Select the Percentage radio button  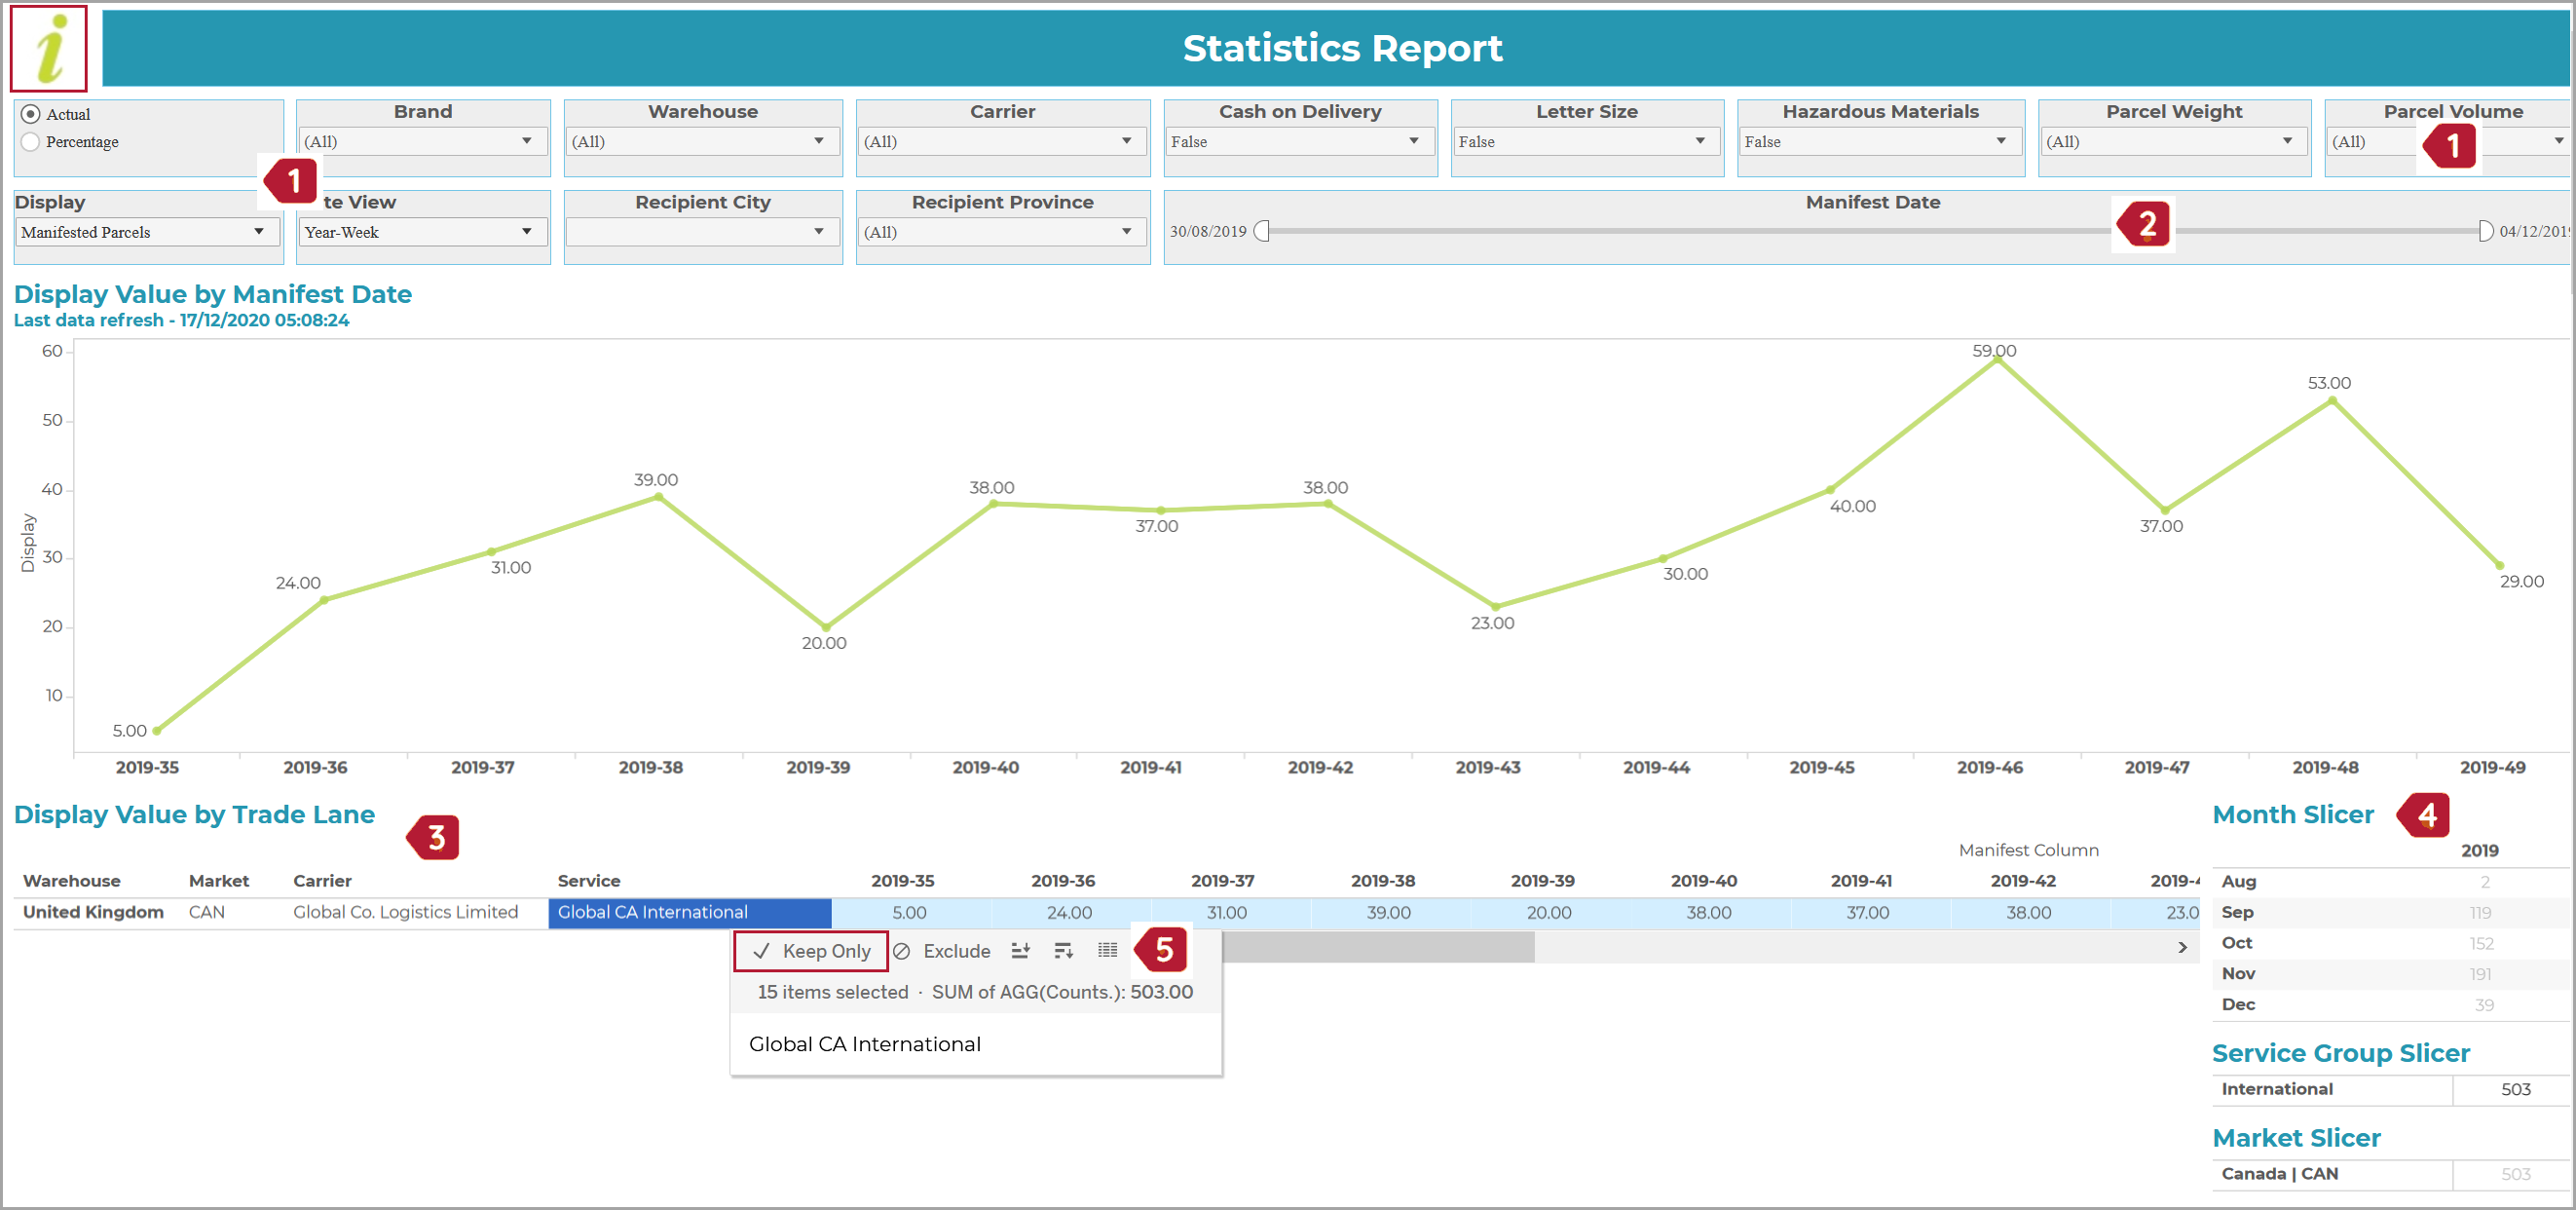coord(31,142)
